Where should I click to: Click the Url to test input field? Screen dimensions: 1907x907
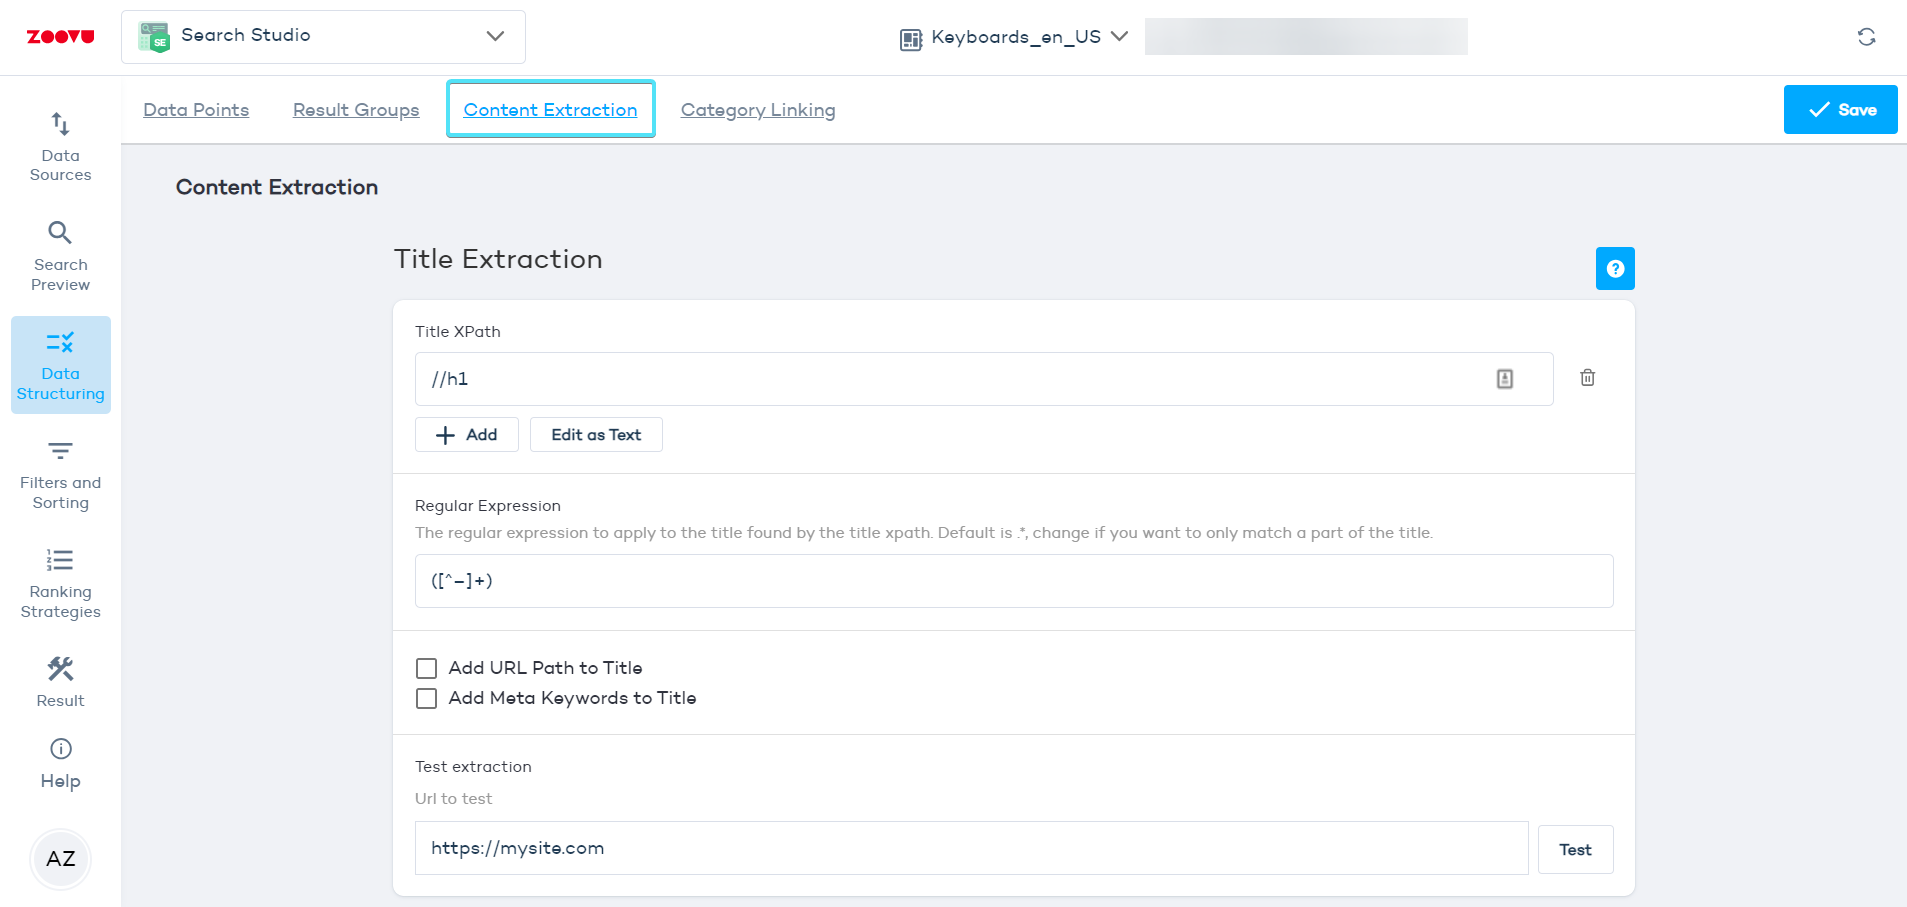(x=970, y=848)
